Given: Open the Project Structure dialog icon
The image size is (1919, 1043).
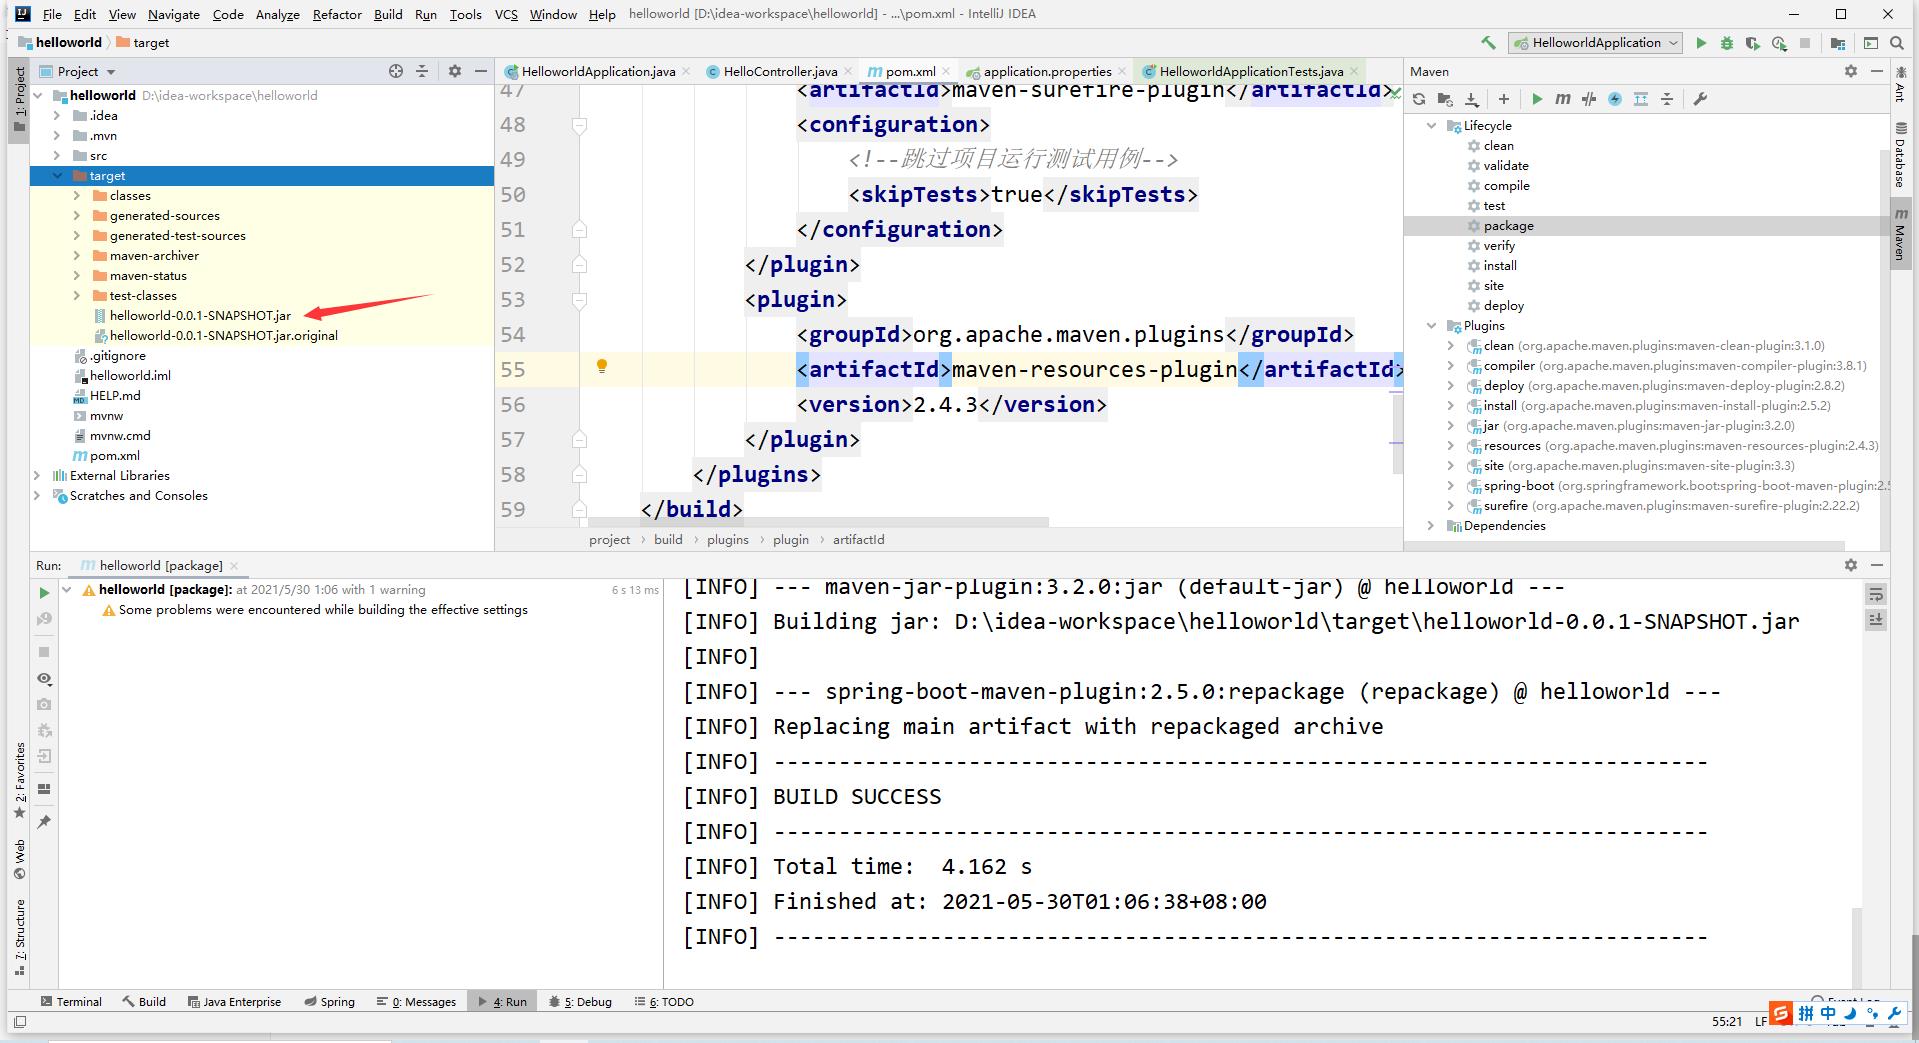Looking at the screenshot, I should (1838, 43).
